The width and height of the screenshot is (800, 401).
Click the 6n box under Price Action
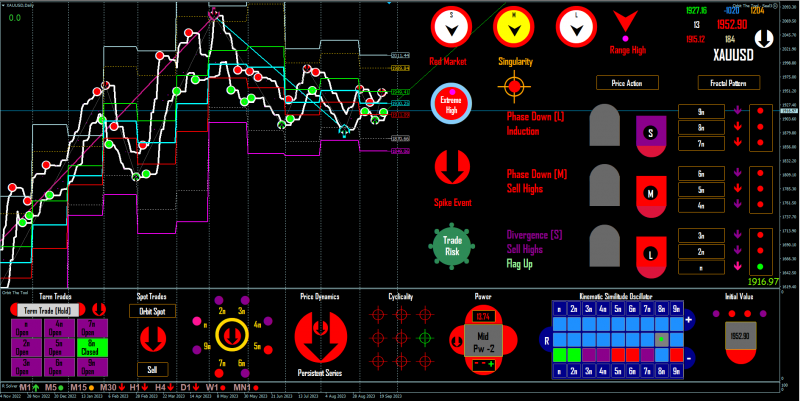coord(701,173)
